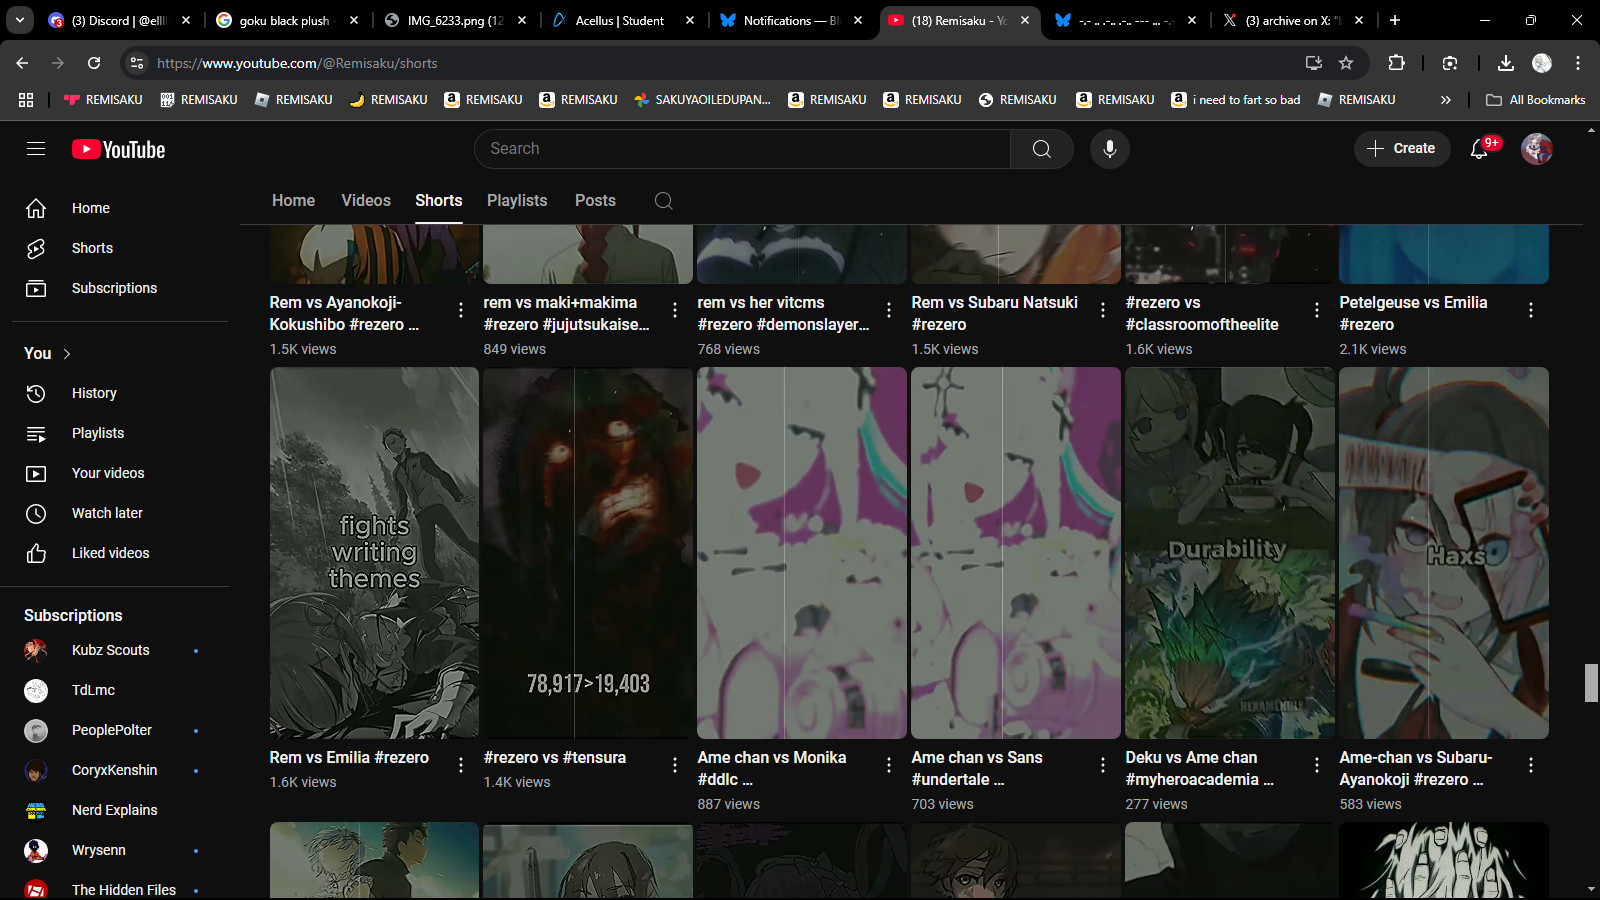Open options for Deku vs Ame chan short
This screenshot has width=1600, height=900.
1317,765
